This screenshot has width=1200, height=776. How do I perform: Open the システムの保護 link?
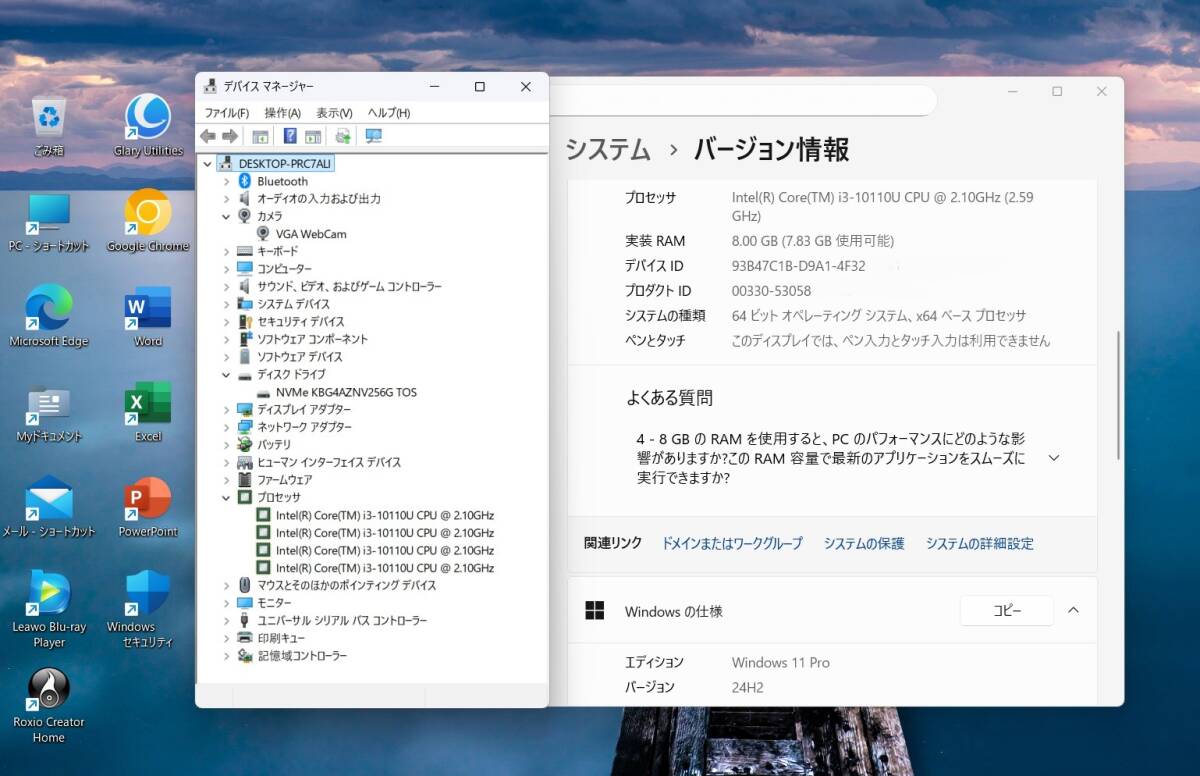(x=863, y=544)
